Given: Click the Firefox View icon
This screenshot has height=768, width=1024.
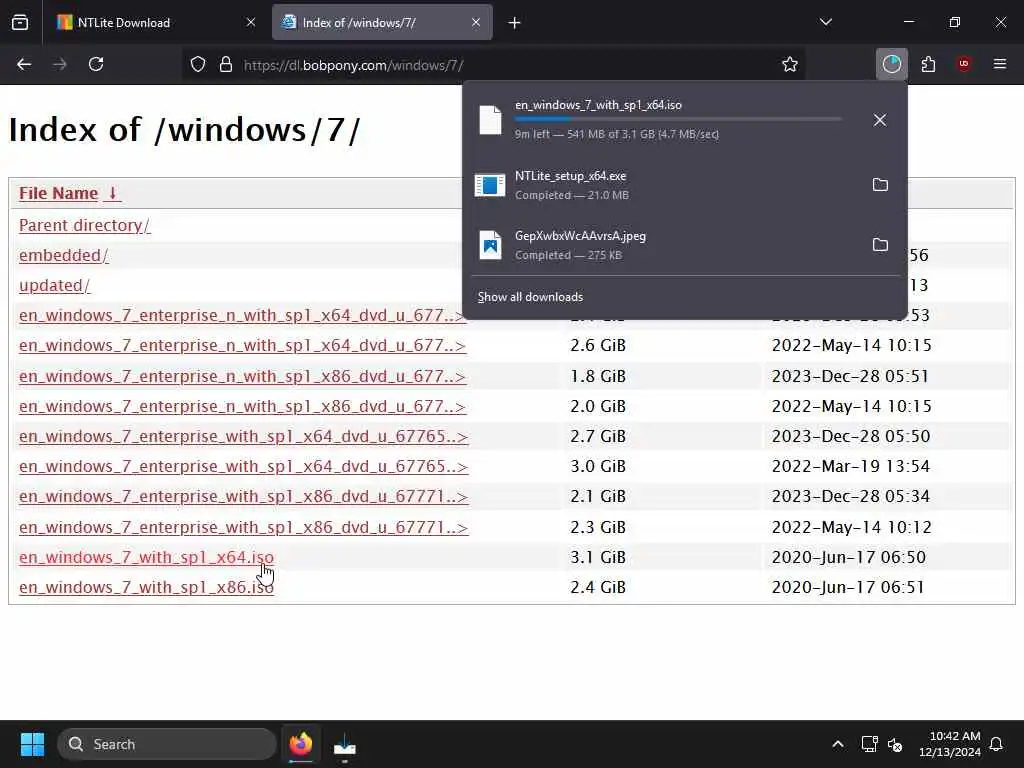Looking at the screenshot, I should pos(20,23).
